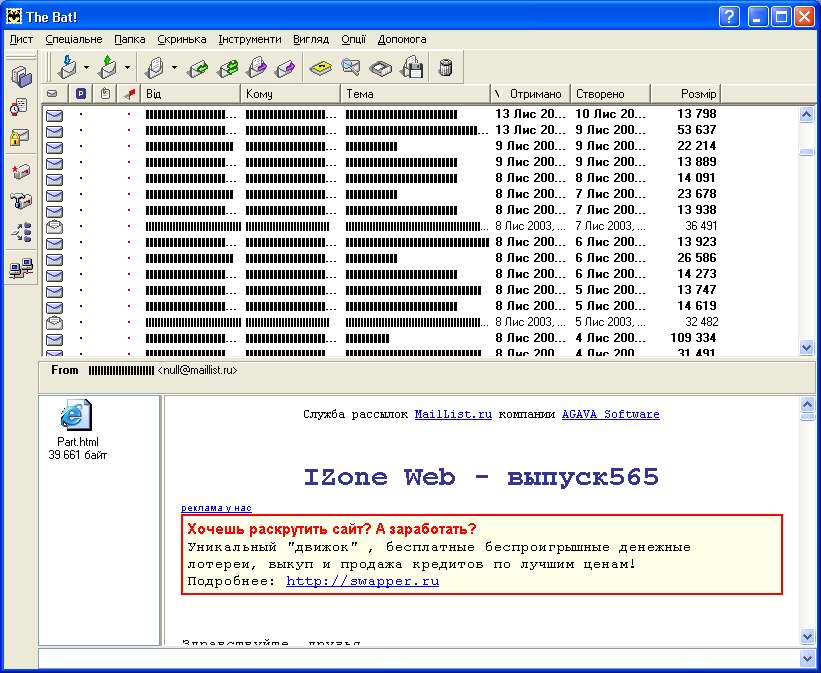Click the padlock envelope sidebar icon
This screenshot has width=821, height=673.
click(21, 137)
